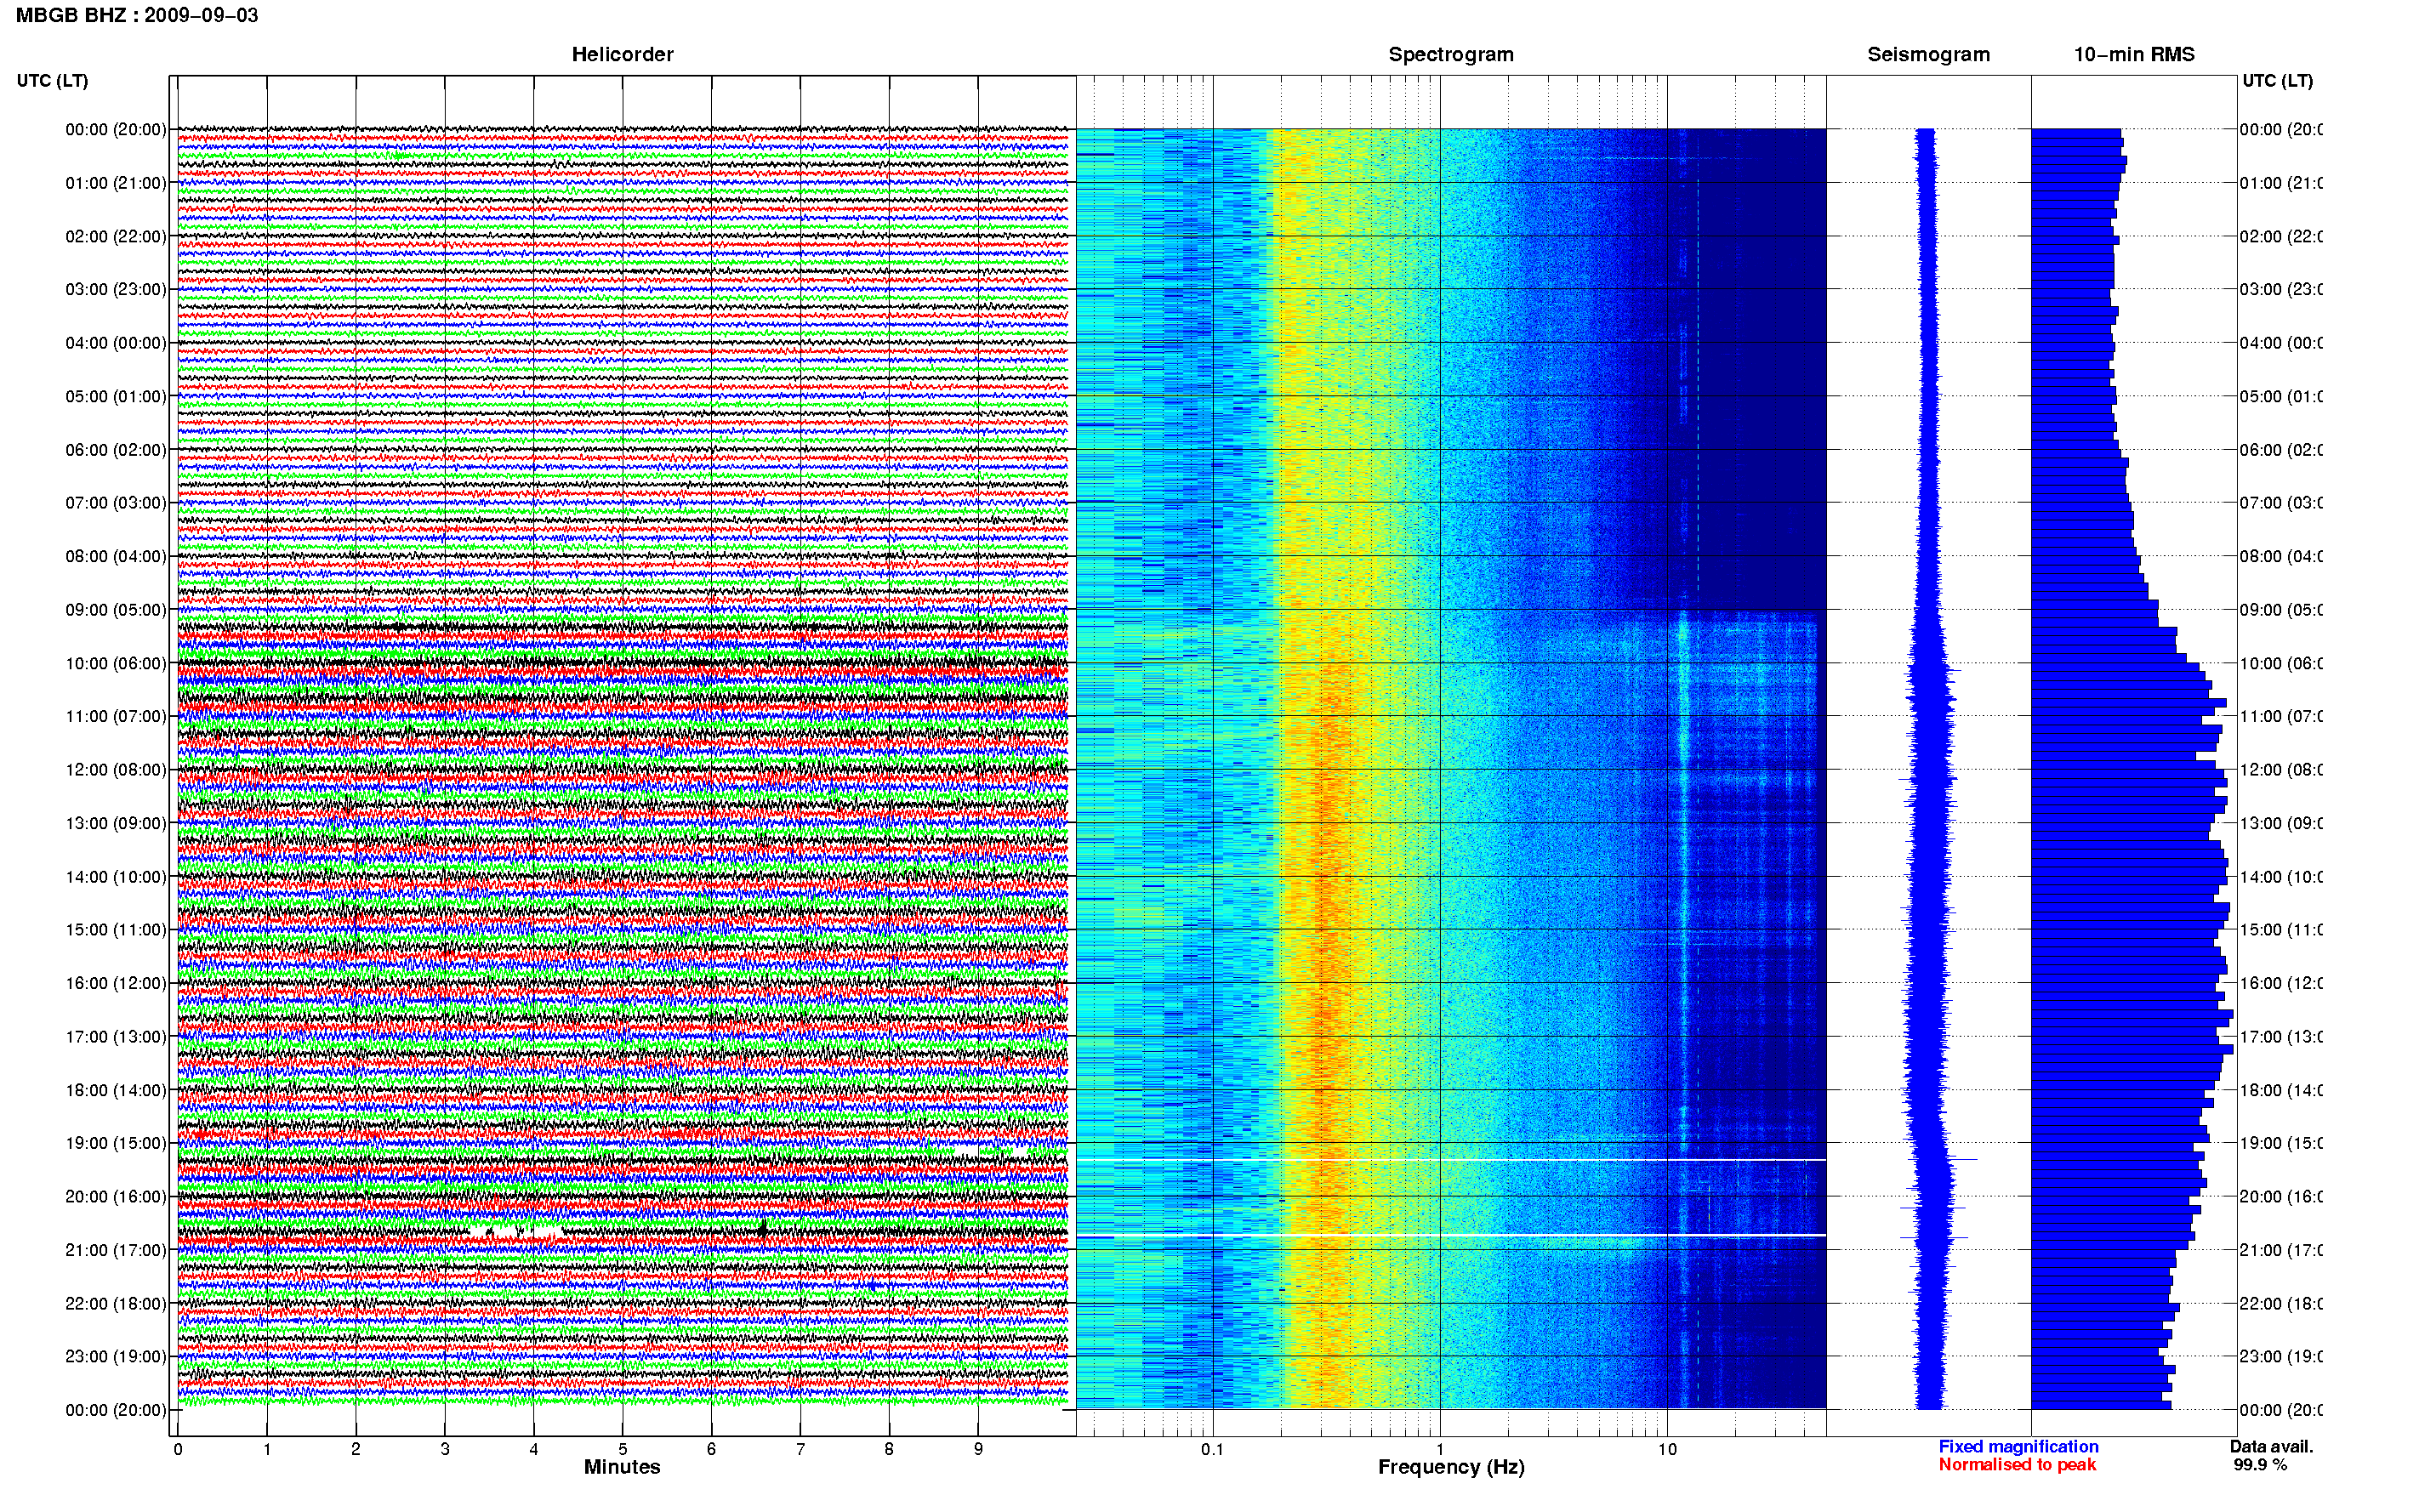Click the '23:00 (19:00)' left time label
The image size is (2419, 1512).
click(116, 1356)
